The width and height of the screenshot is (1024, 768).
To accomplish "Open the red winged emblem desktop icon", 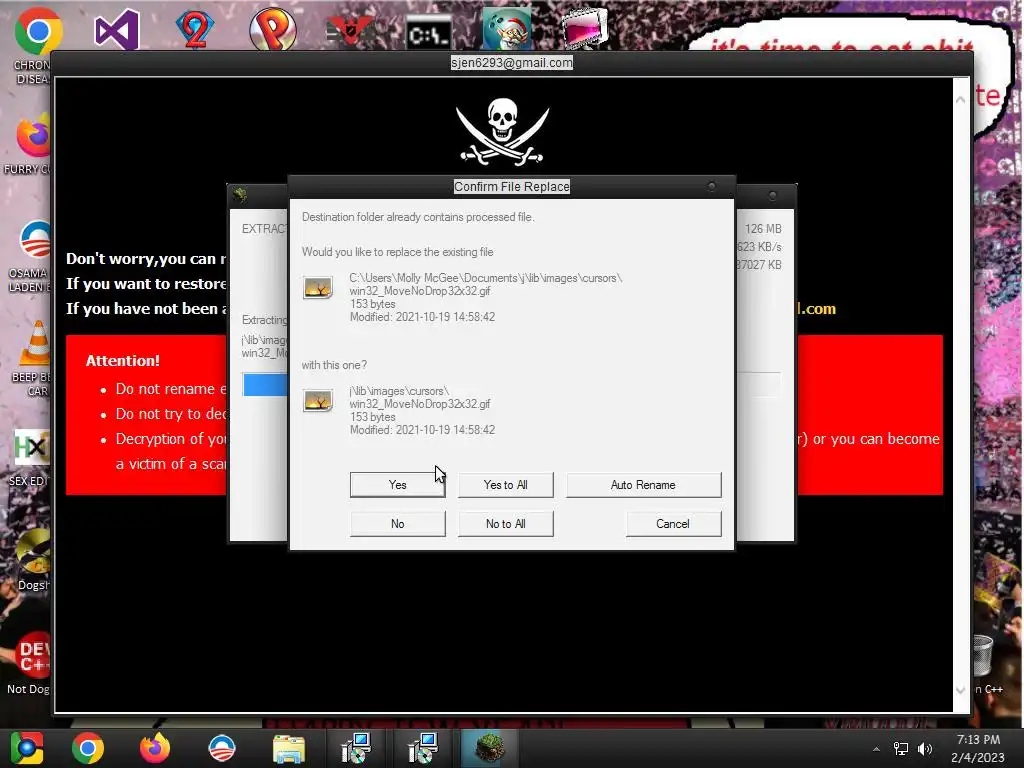I will [349, 31].
